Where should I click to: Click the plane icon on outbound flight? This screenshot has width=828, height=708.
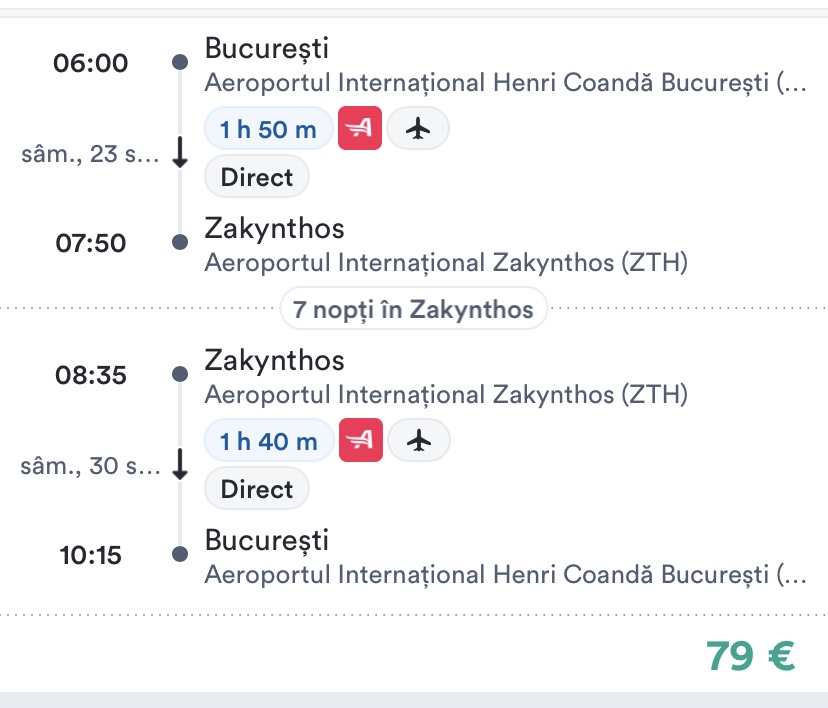pos(418,128)
